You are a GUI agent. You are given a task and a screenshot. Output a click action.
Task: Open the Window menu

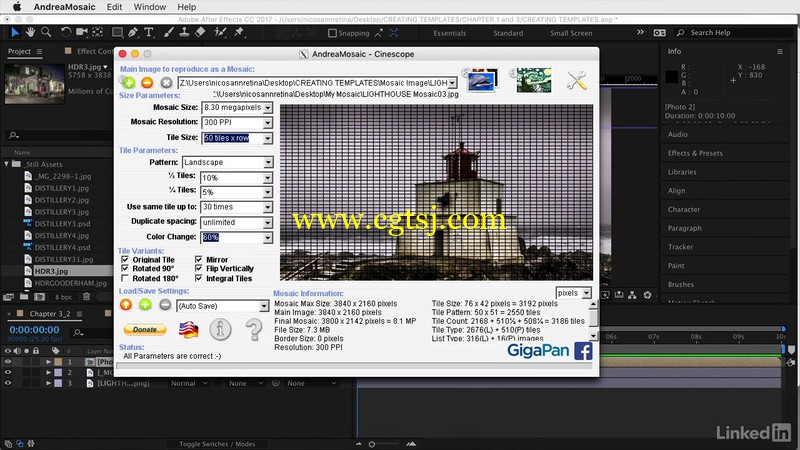[149, 7]
